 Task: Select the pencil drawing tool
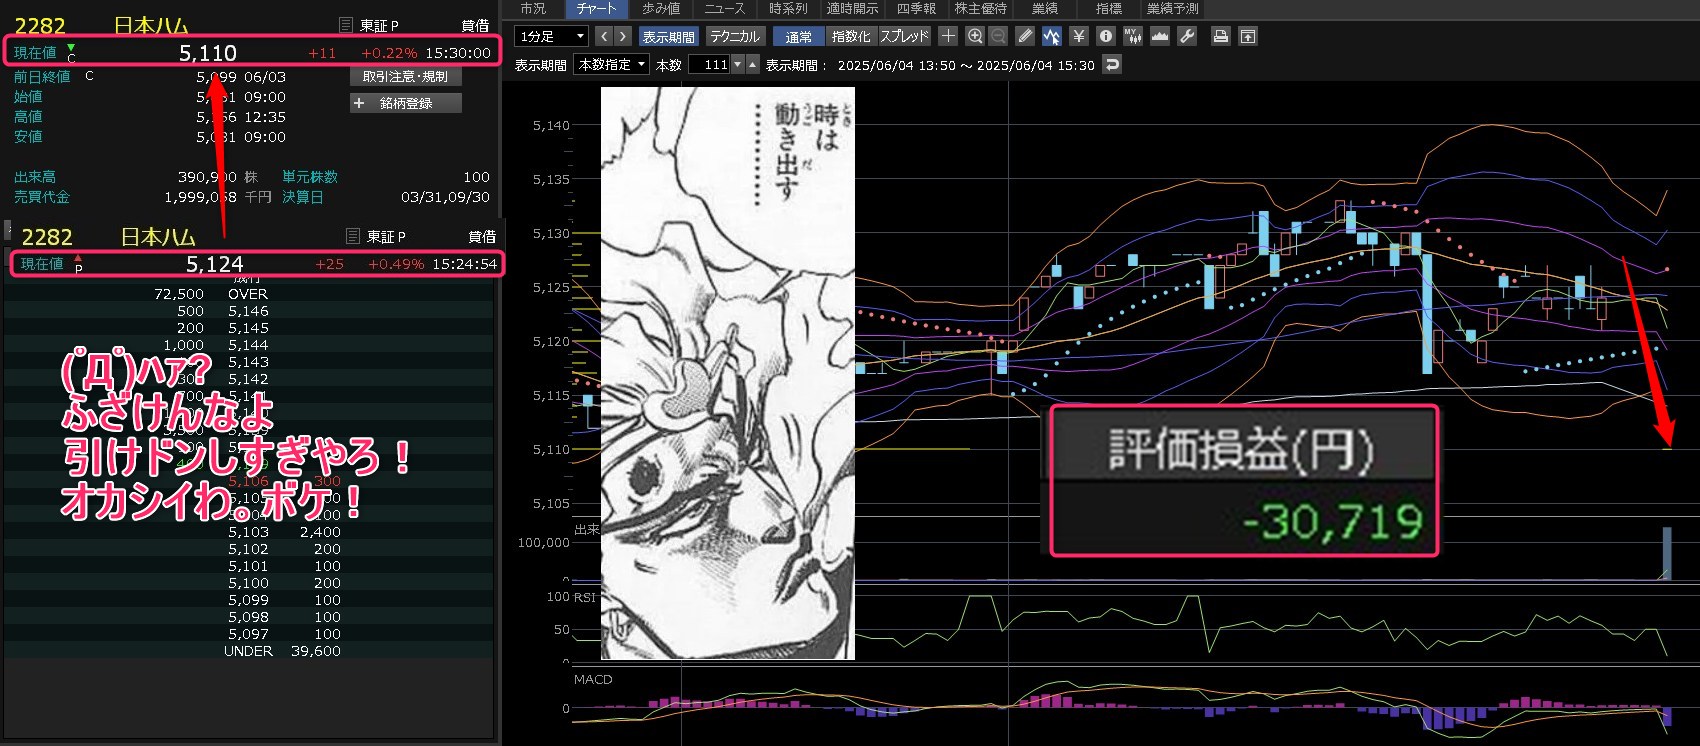(x=1025, y=36)
